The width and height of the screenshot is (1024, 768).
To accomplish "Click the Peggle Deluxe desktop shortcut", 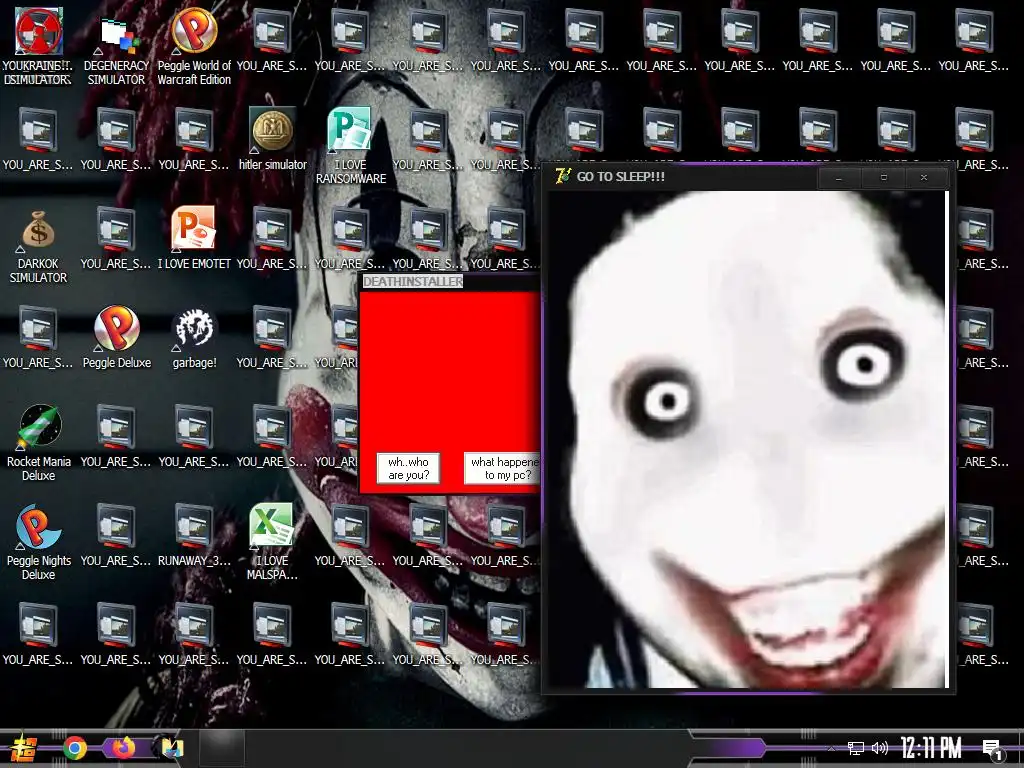I will (116, 337).
